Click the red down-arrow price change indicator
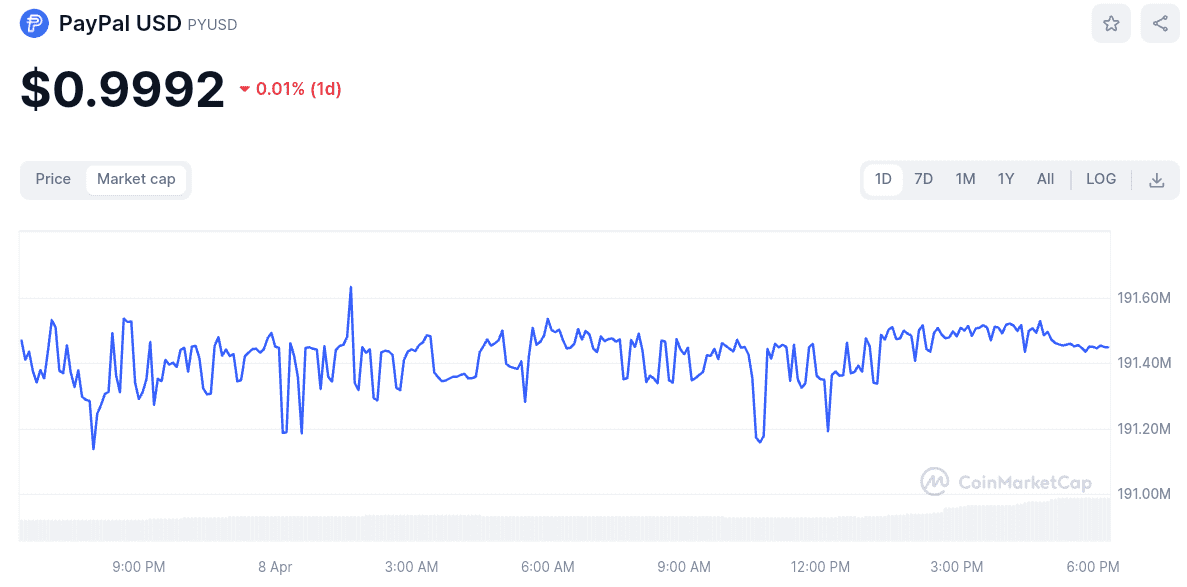 coord(244,90)
